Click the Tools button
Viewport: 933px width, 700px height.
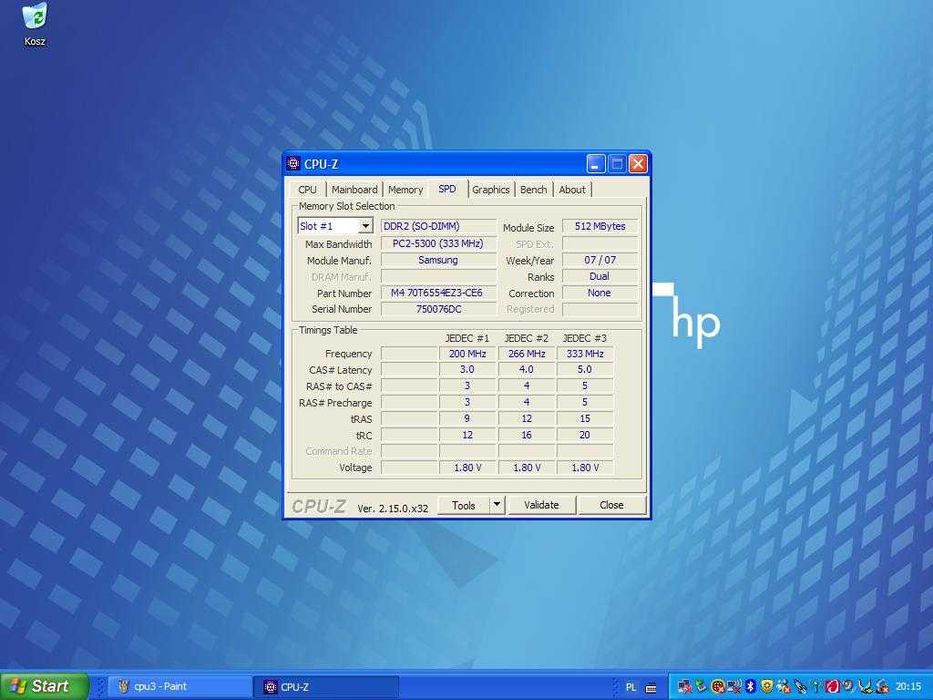[464, 505]
